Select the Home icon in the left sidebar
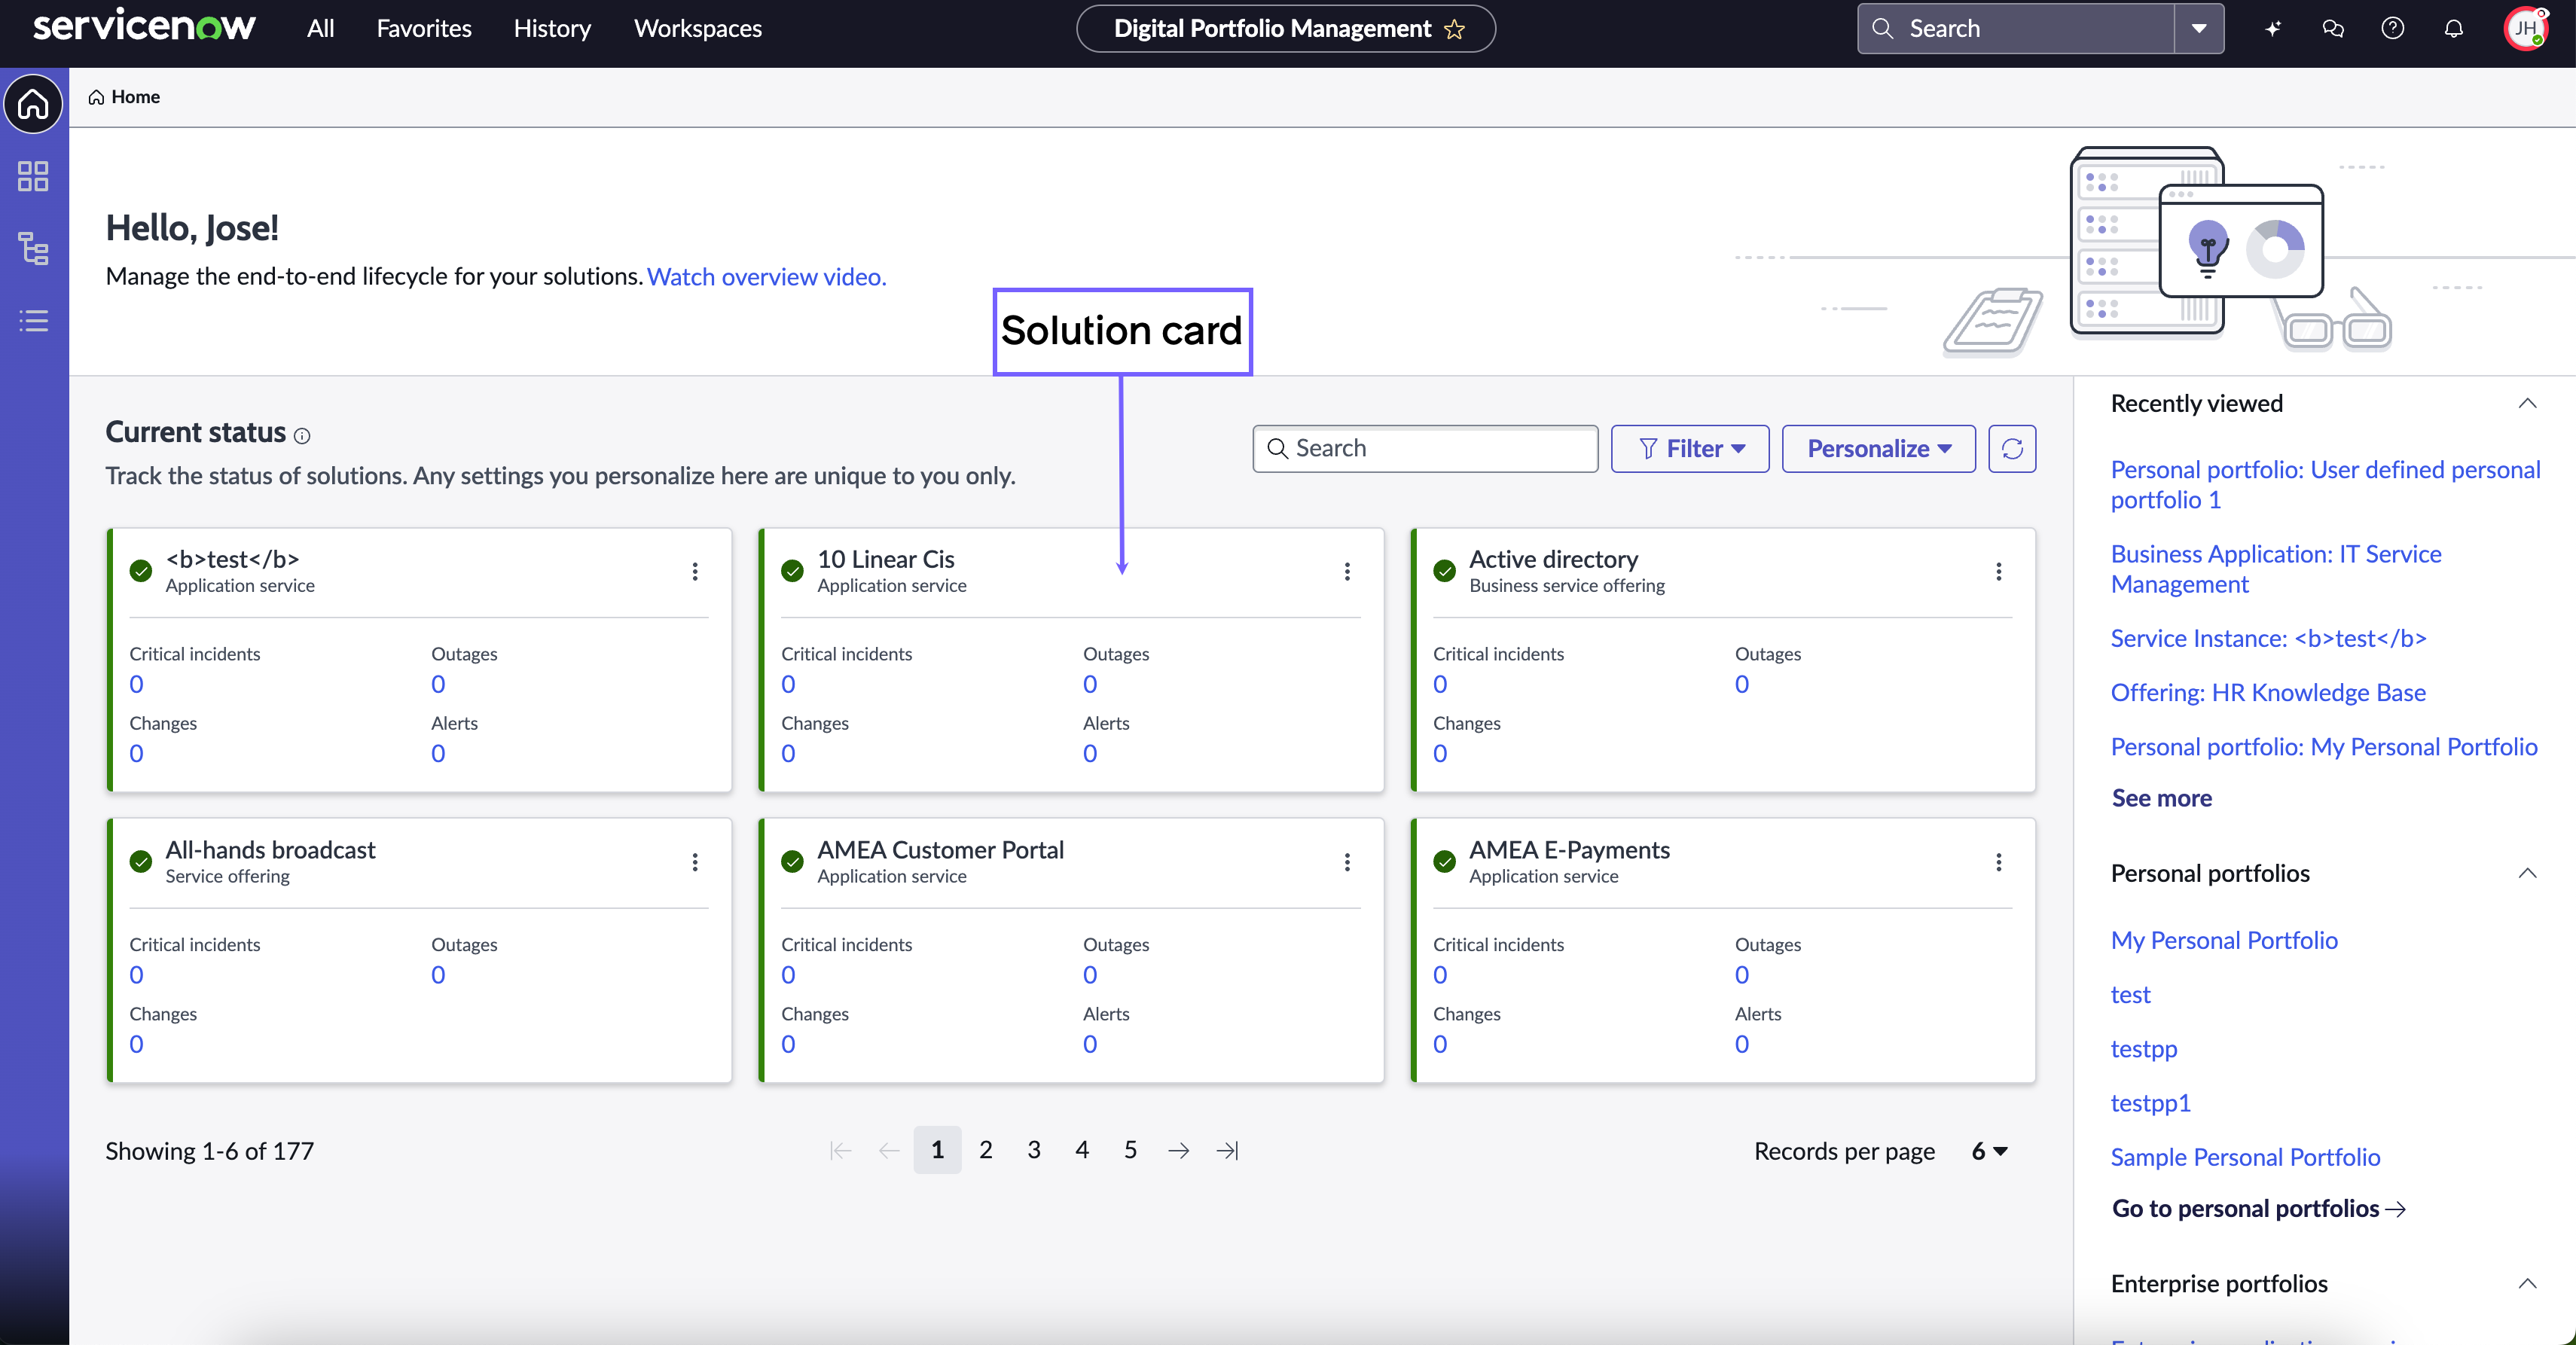Image resolution: width=2576 pixels, height=1345 pixels. pos(33,103)
